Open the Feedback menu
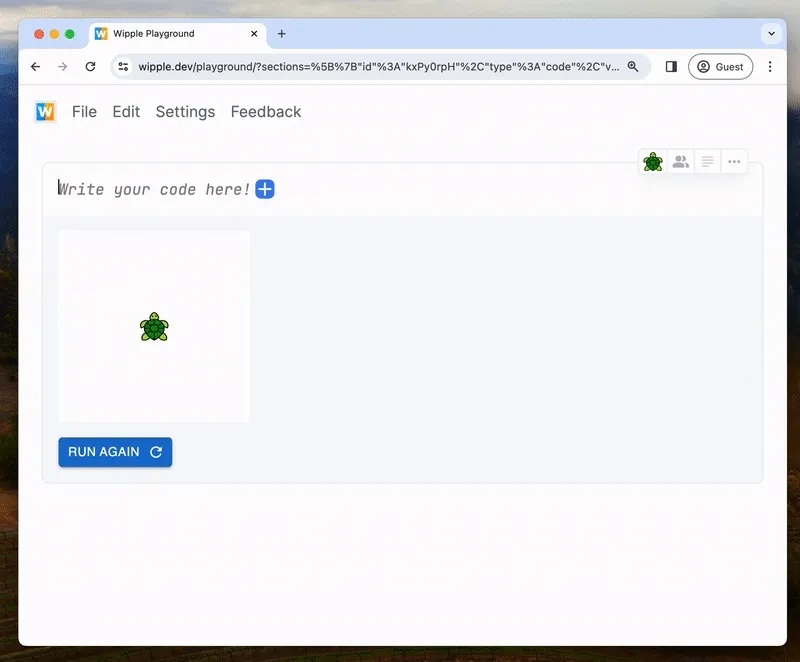 click(266, 112)
